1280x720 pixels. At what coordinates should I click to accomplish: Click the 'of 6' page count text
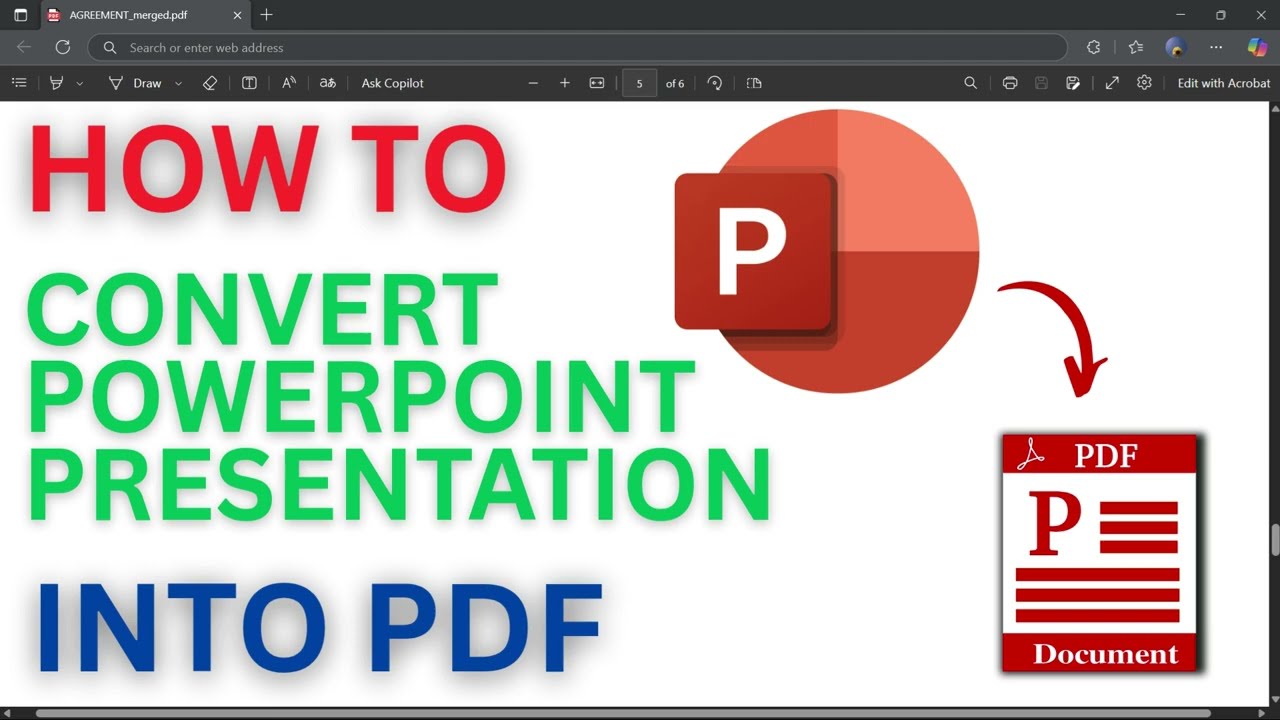pyautogui.click(x=675, y=83)
